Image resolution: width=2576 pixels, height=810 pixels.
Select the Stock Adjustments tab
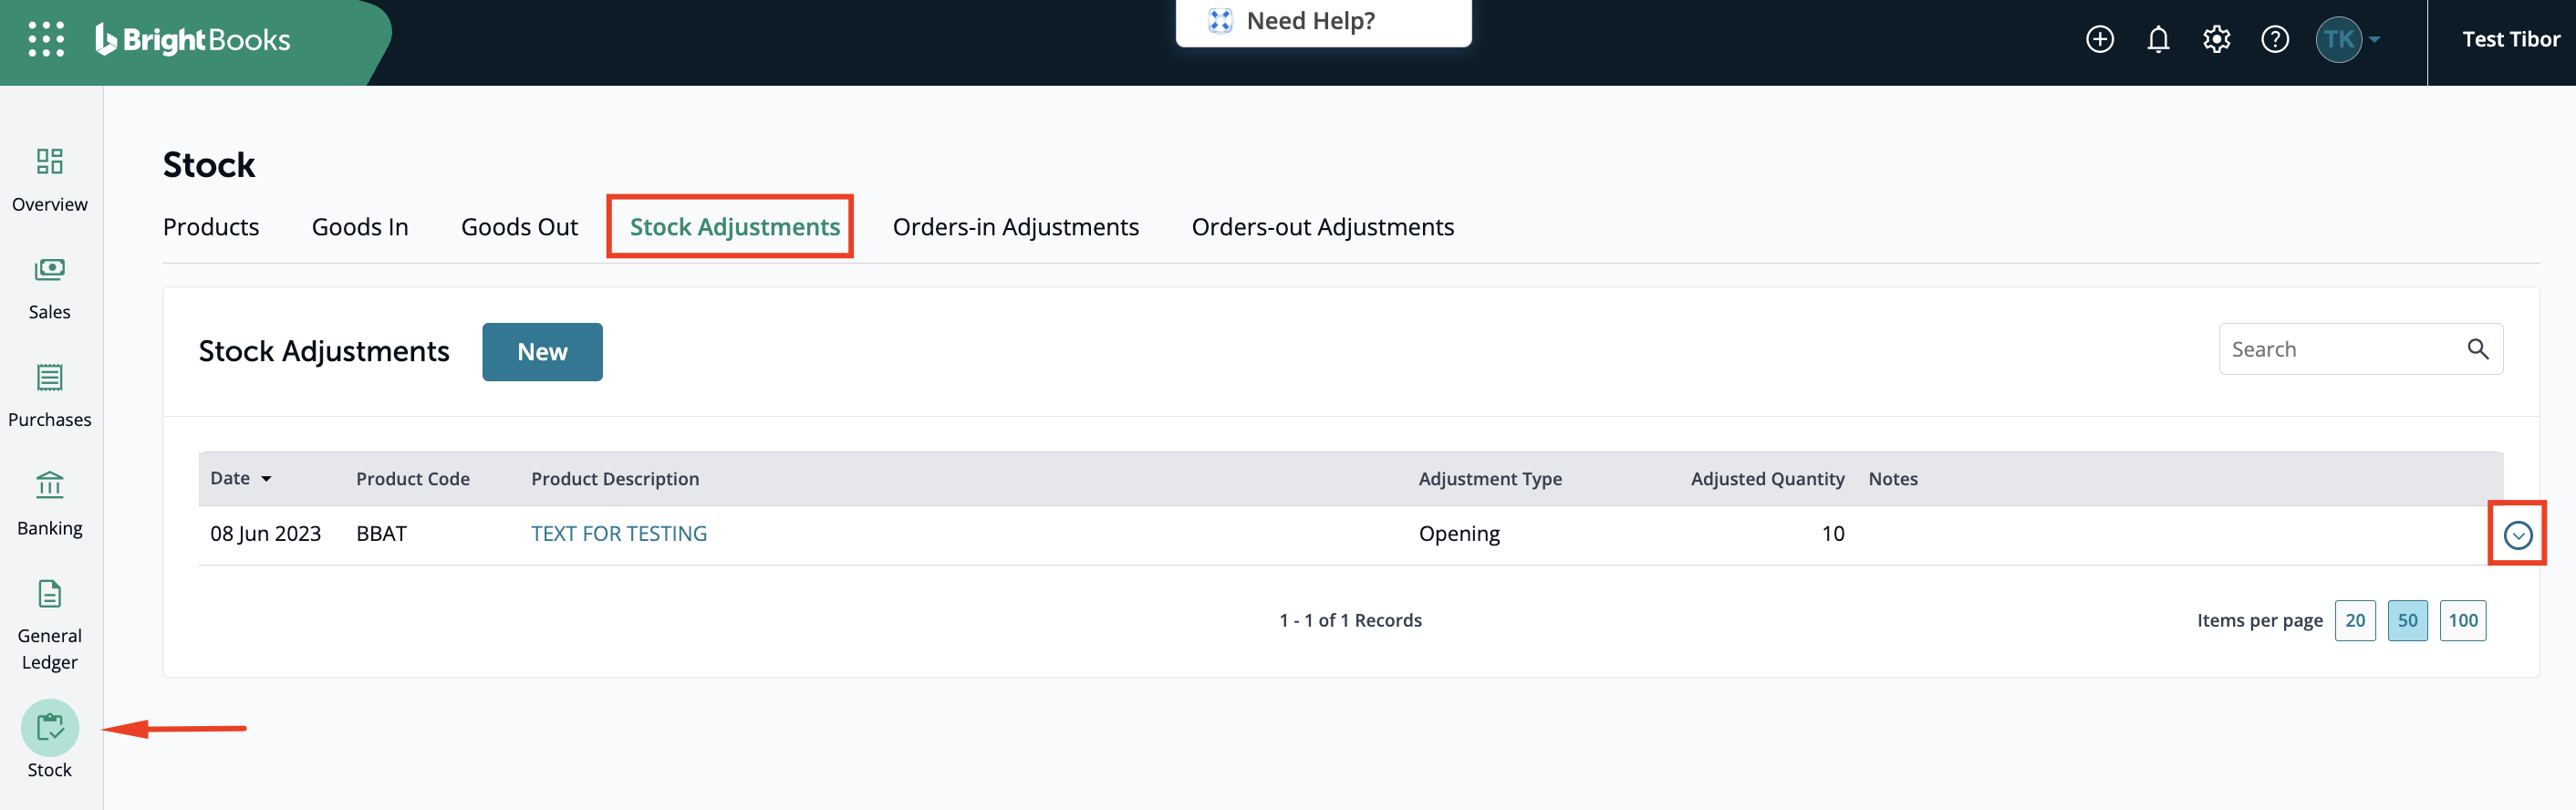[735, 227]
